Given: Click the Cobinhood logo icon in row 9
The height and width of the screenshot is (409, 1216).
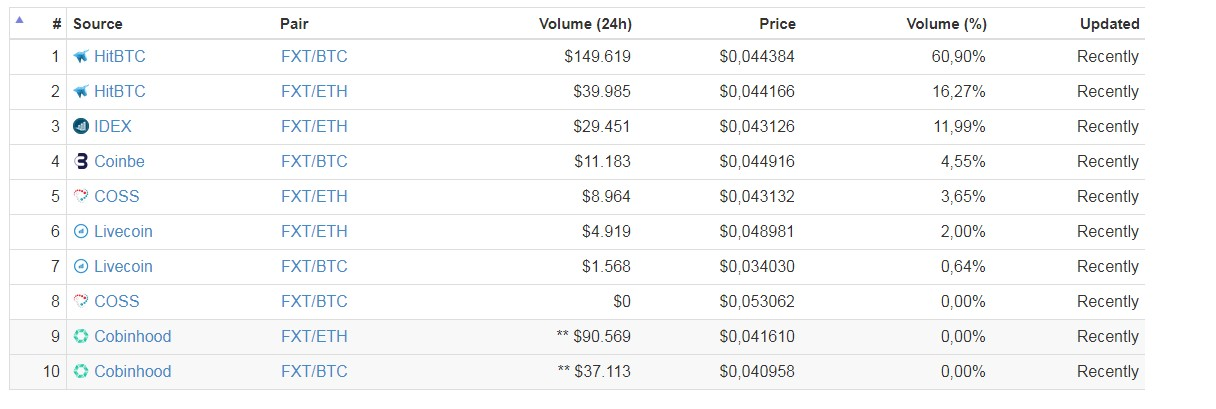Looking at the screenshot, I should [x=81, y=337].
